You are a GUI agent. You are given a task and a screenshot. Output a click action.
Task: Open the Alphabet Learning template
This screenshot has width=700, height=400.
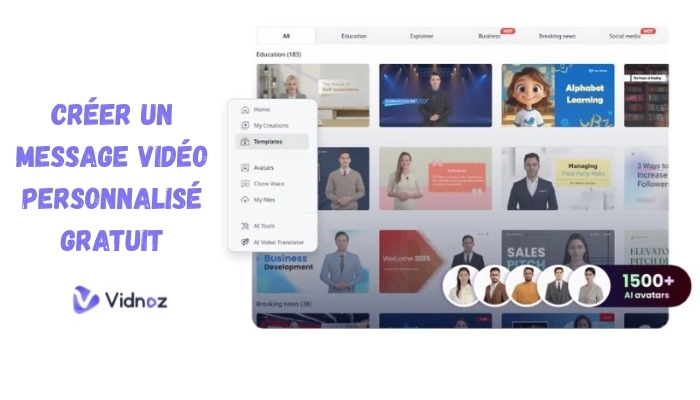pyautogui.click(x=558, y=96)
